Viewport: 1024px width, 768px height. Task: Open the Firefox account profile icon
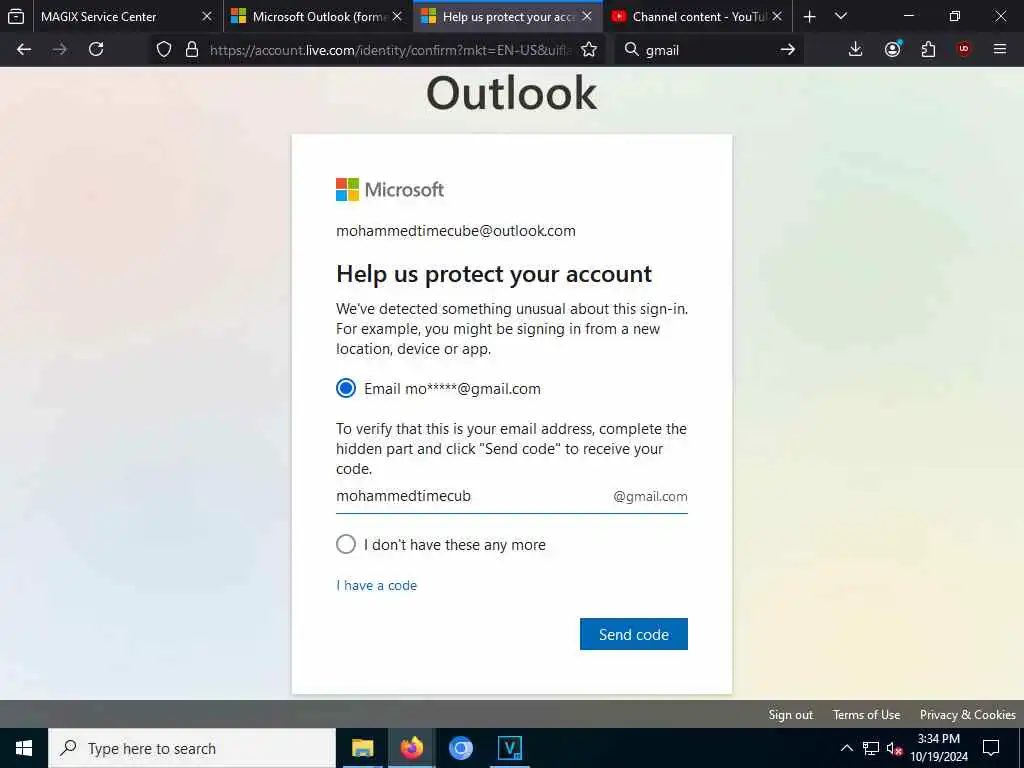892,49
